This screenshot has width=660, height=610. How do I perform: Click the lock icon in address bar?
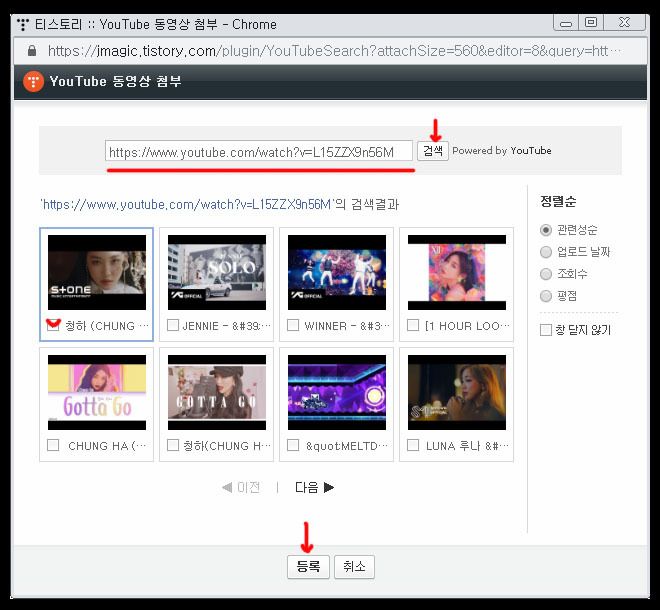[x=32, y=51]
